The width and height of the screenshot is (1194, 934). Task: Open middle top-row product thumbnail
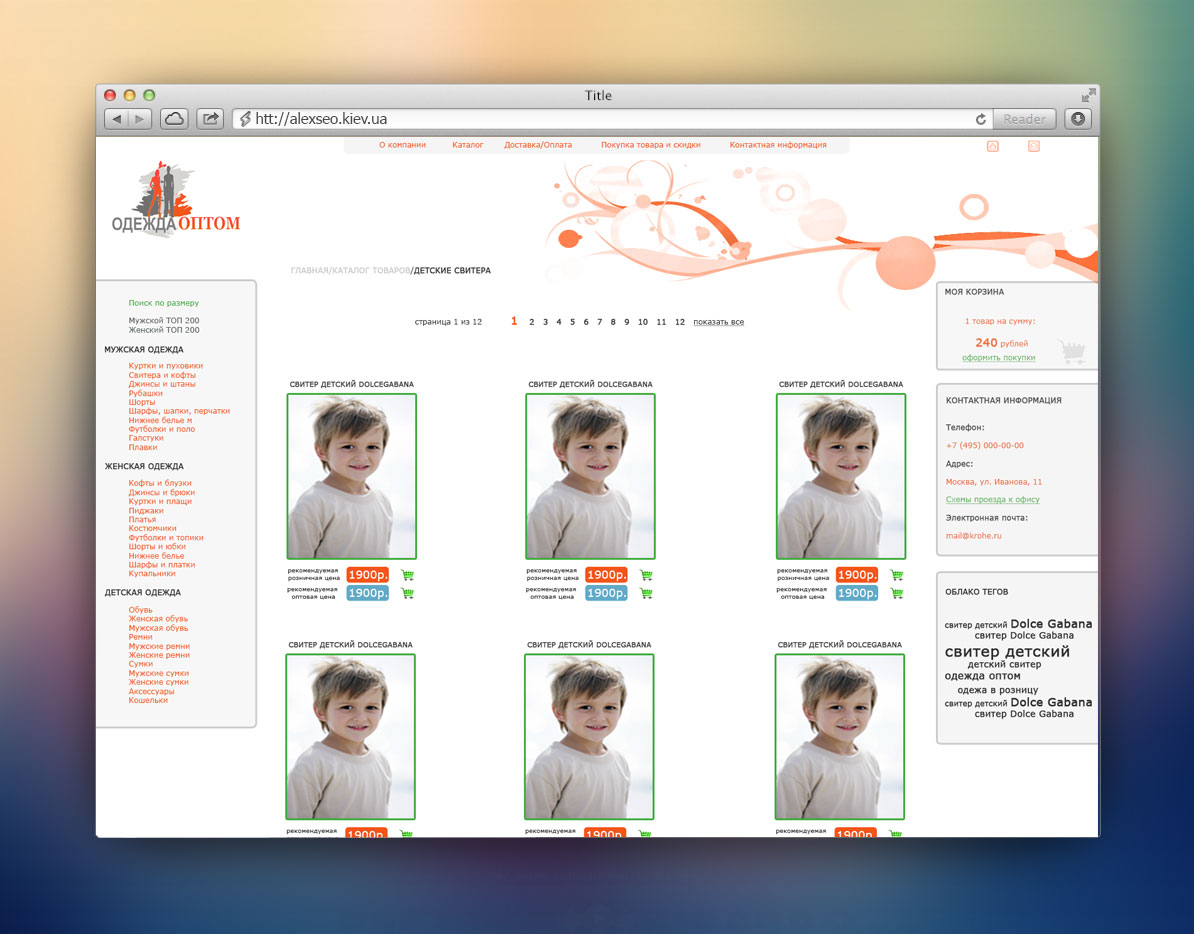pyautogui.click(x=590, y=477)
